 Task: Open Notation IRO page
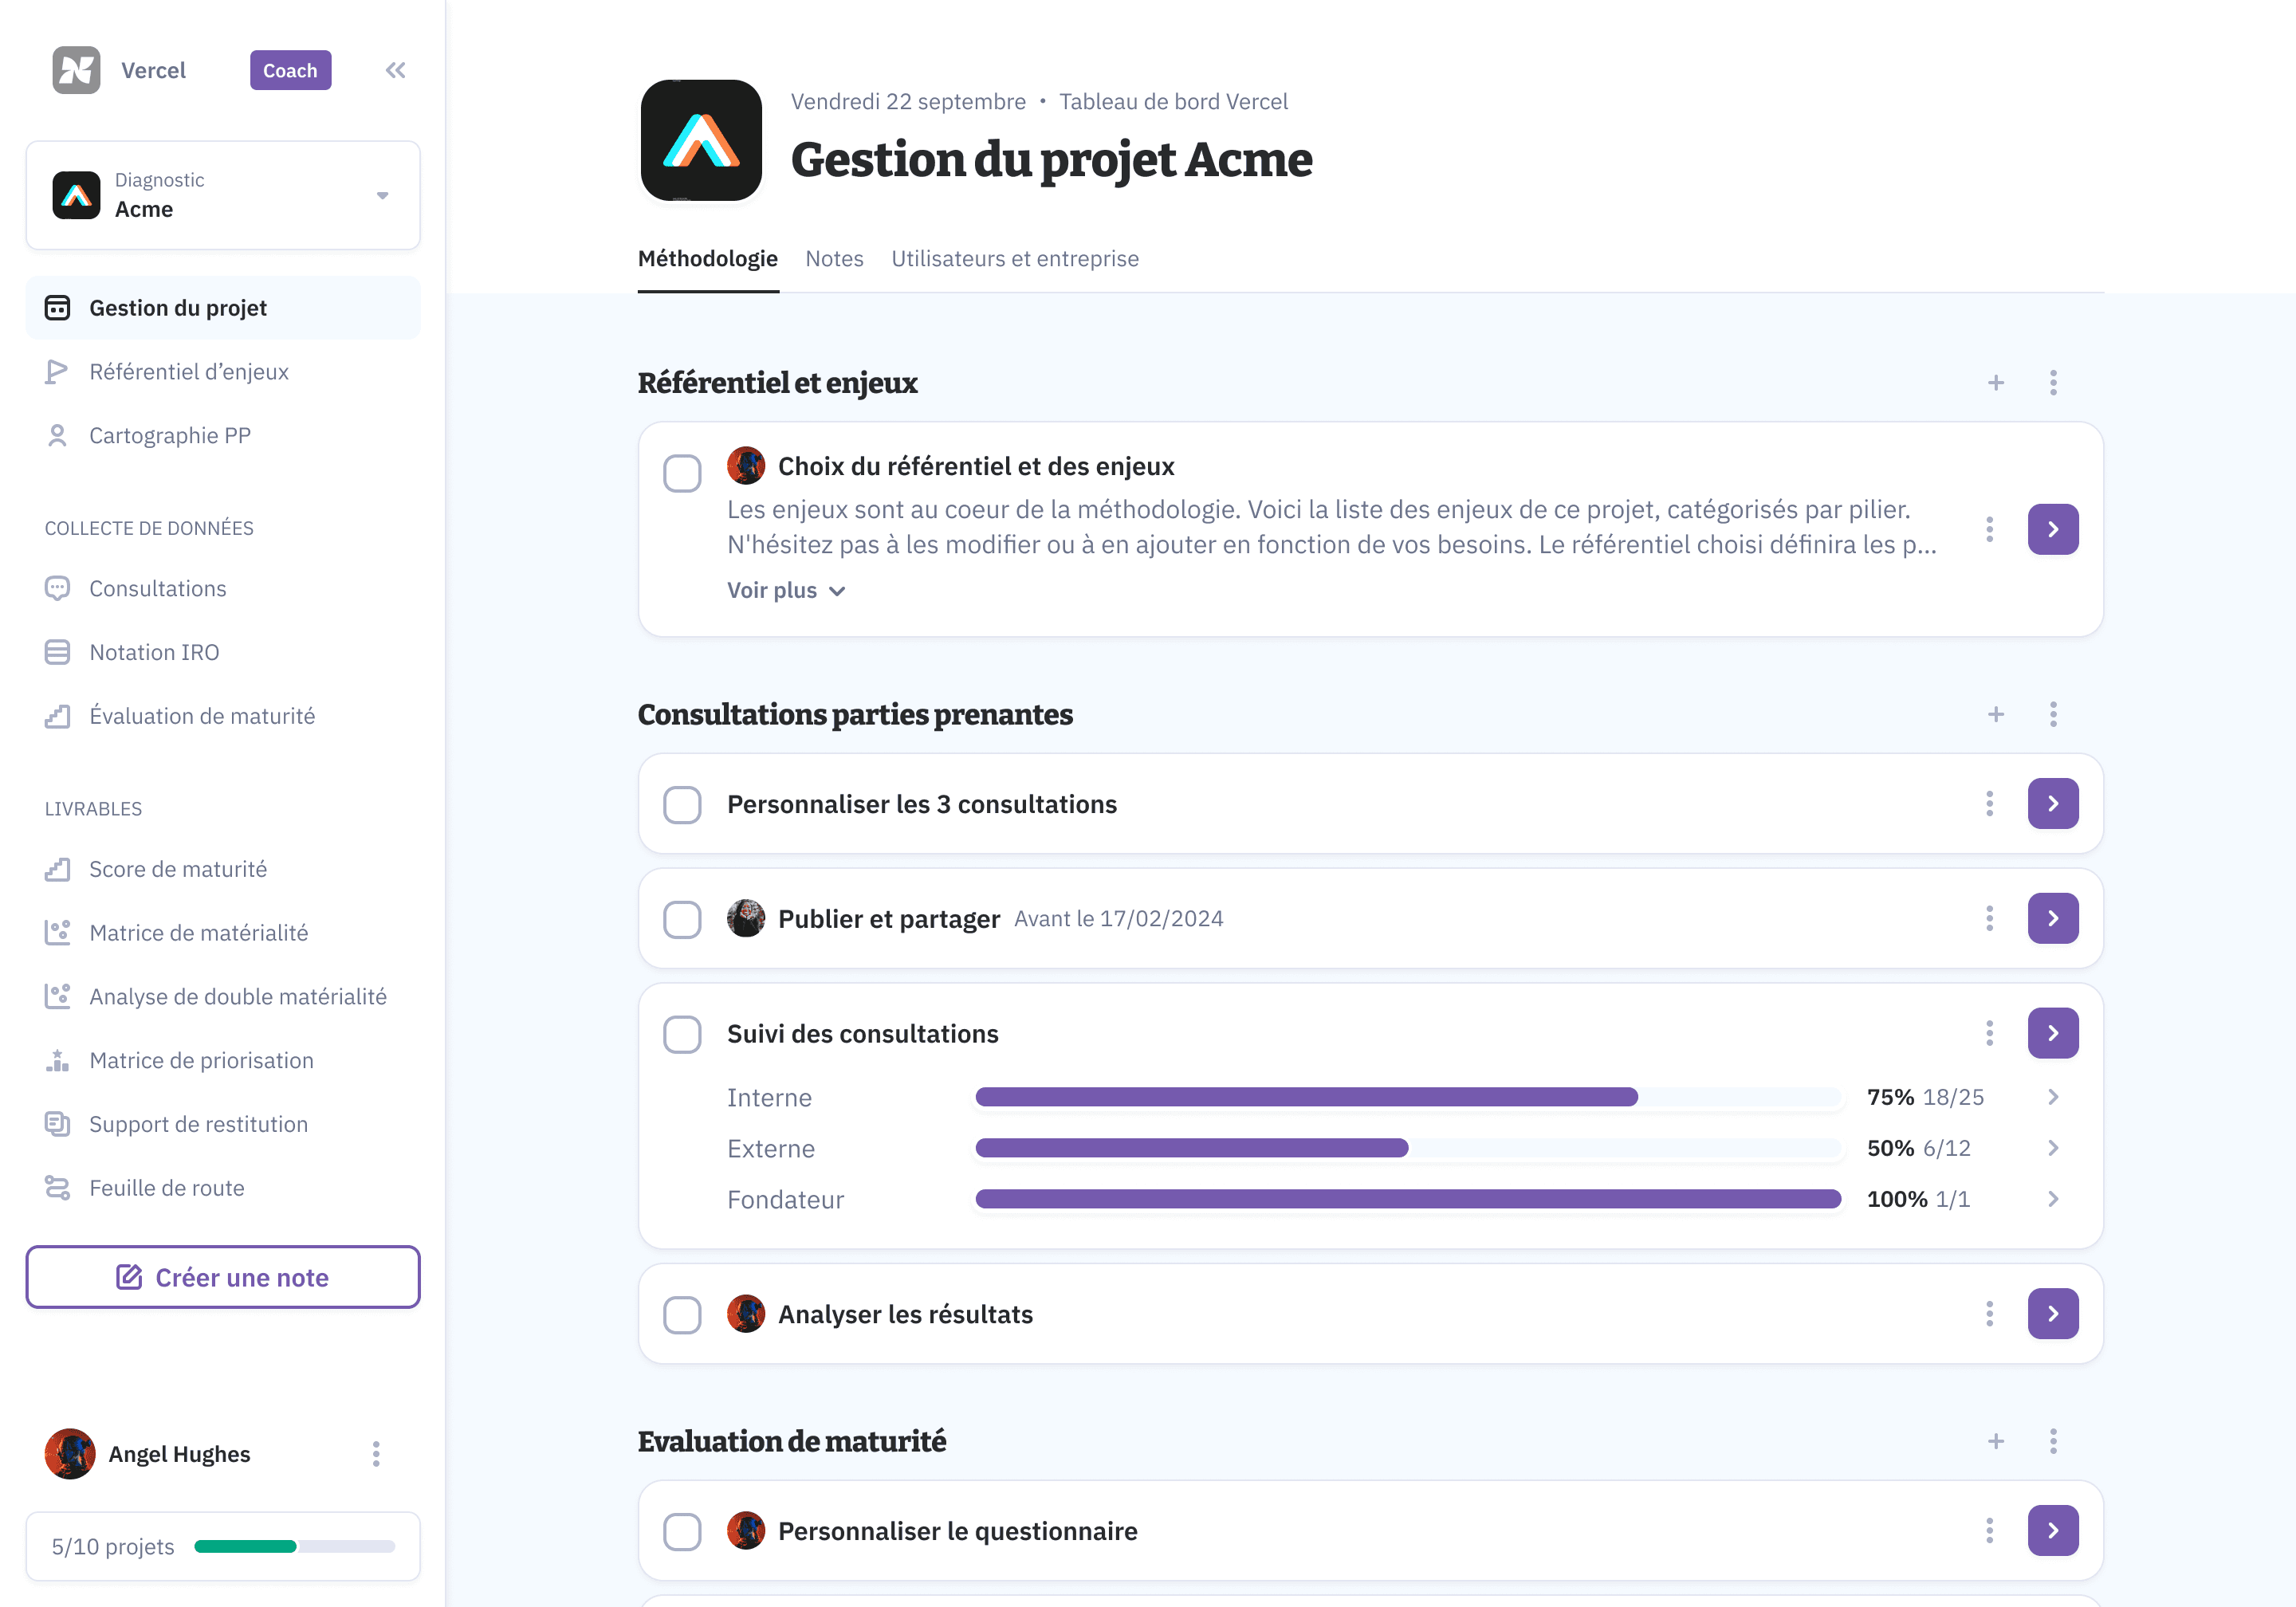(x=223, y=653)
